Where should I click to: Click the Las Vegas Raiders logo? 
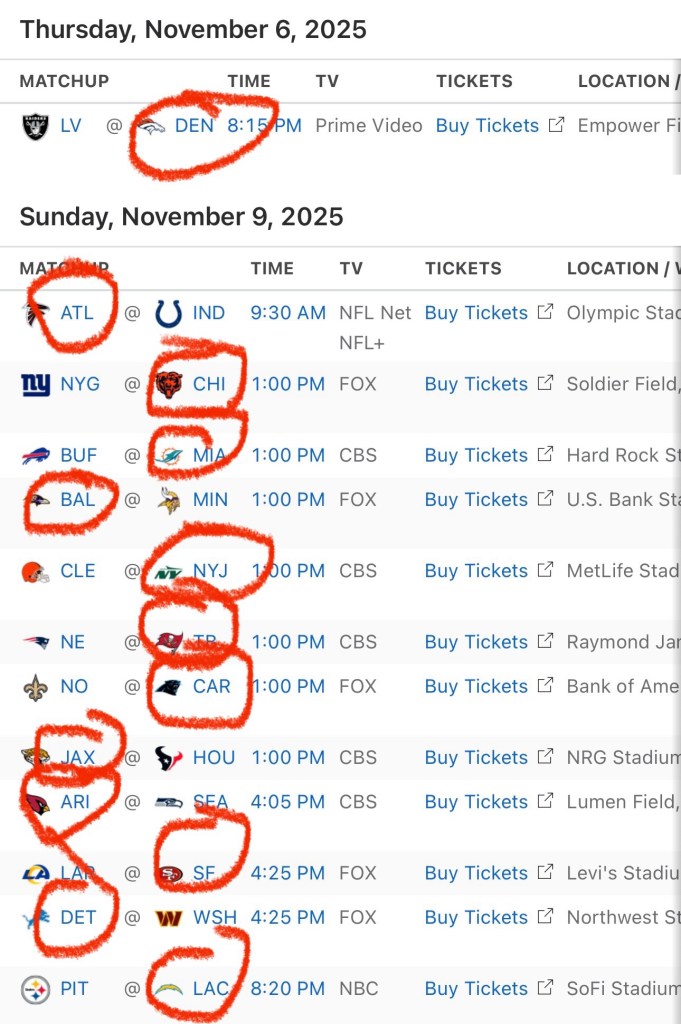[x=35, y=126]
